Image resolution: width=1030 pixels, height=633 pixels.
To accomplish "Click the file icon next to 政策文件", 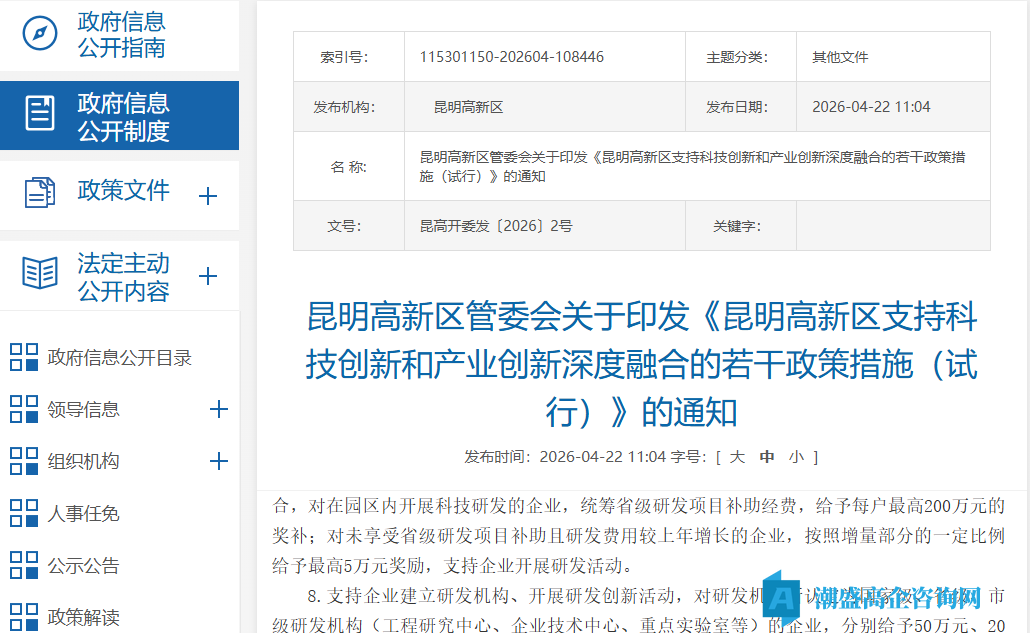I will click(x=40, y=191).
